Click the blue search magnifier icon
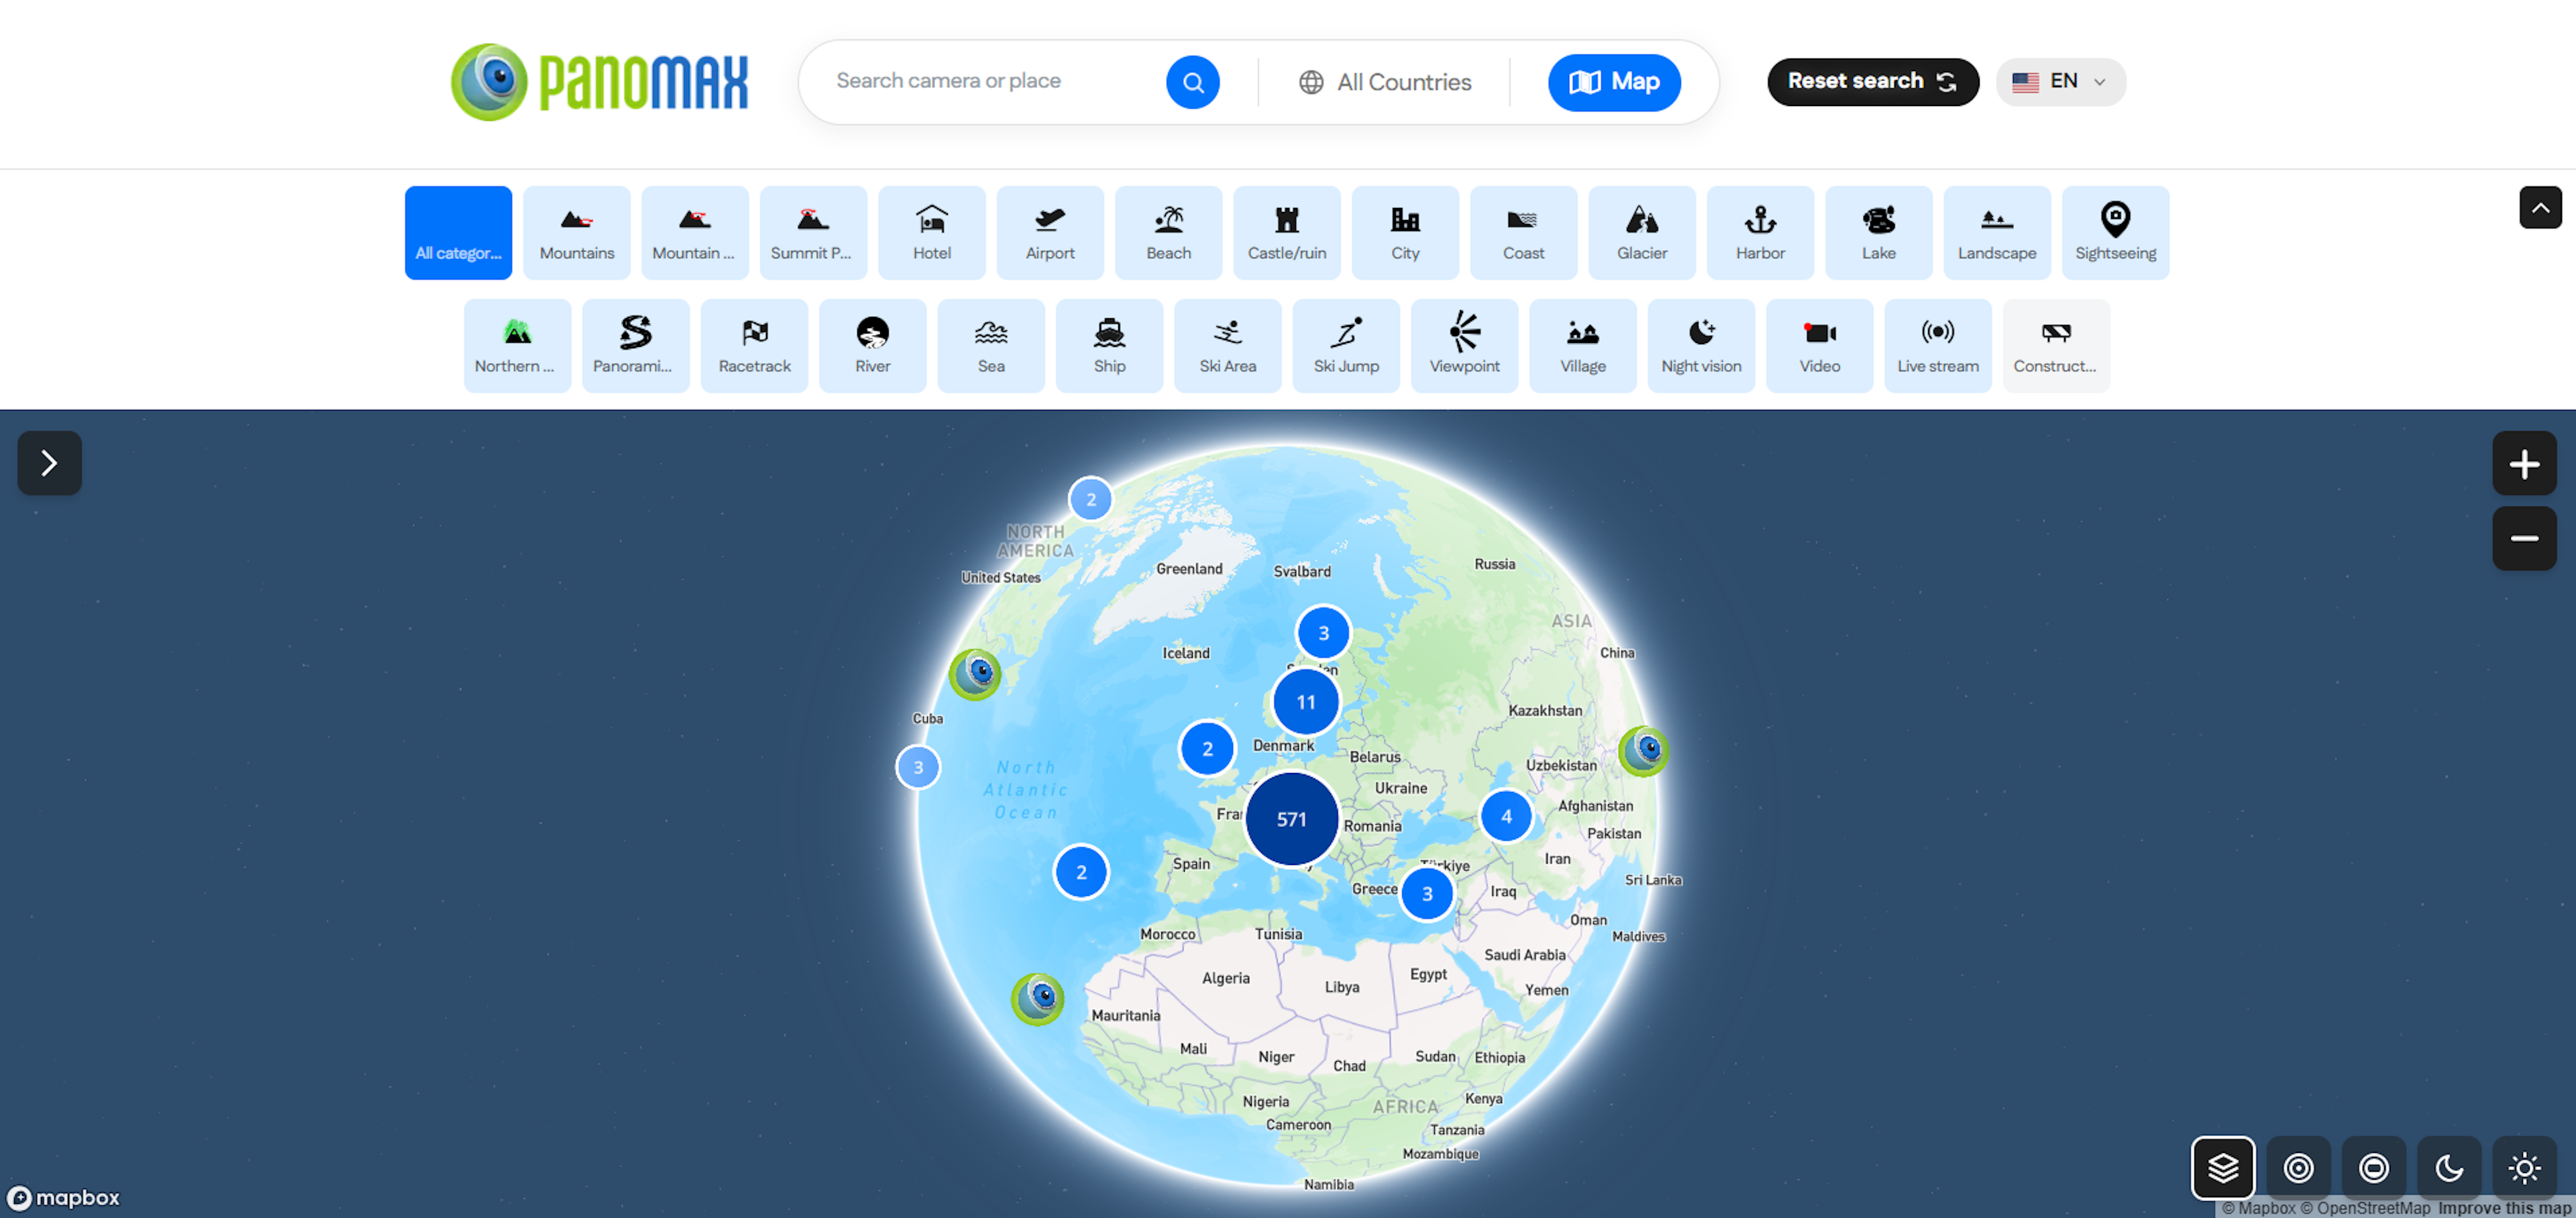This screenshot has height=1218, width=2576. pyautogui.click(x=1192, y=82)
